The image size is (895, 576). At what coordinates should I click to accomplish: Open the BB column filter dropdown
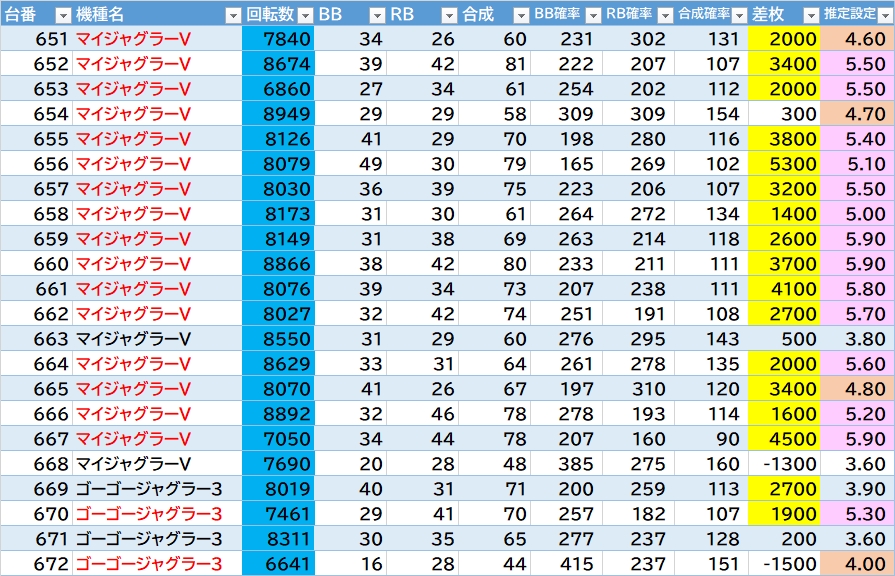377,15
